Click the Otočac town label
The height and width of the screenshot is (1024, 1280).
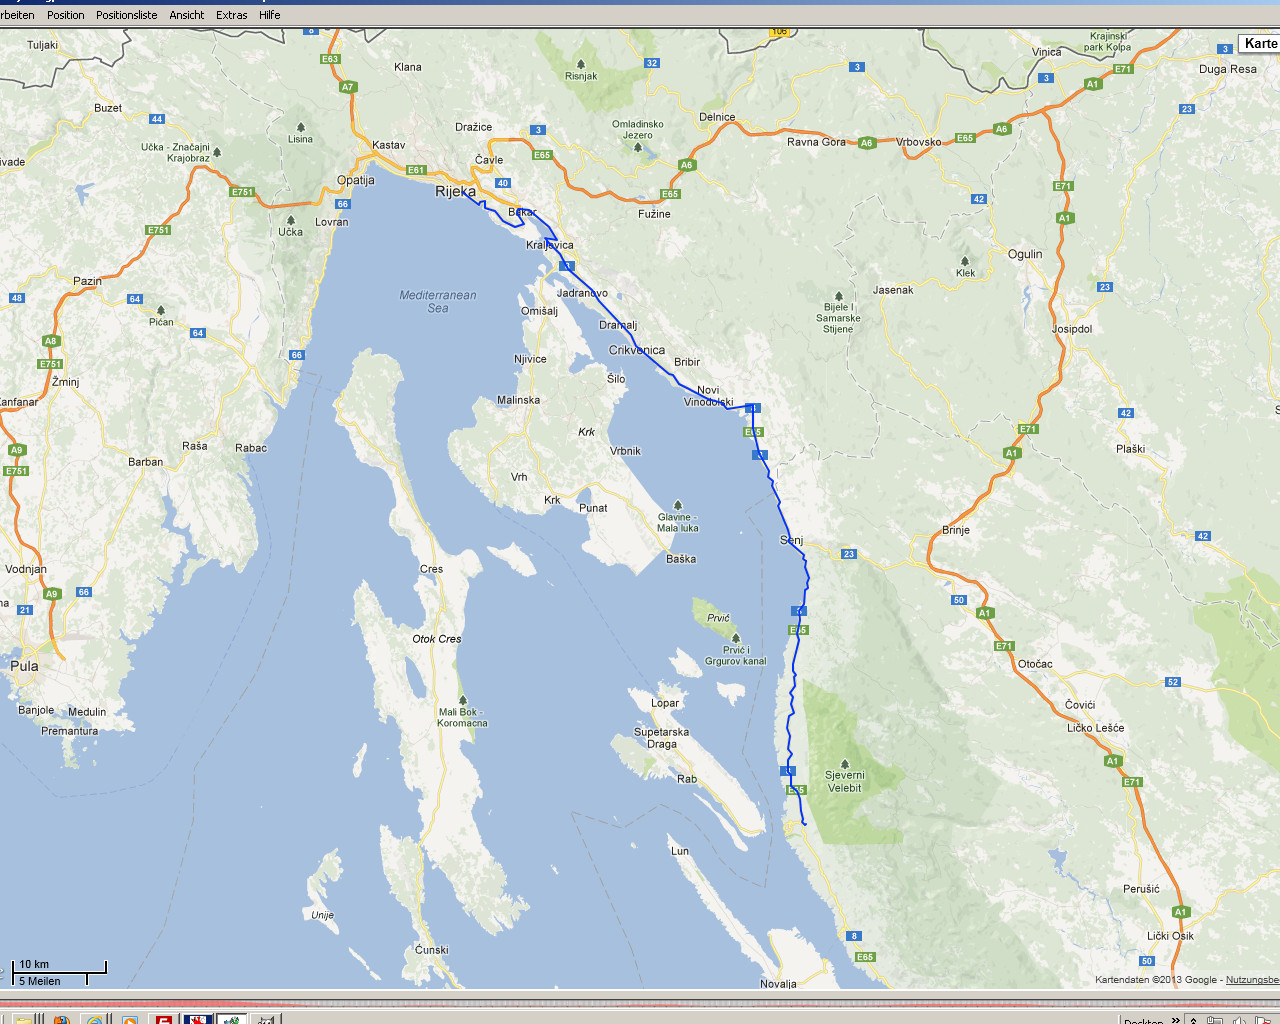pos(1035,664)
